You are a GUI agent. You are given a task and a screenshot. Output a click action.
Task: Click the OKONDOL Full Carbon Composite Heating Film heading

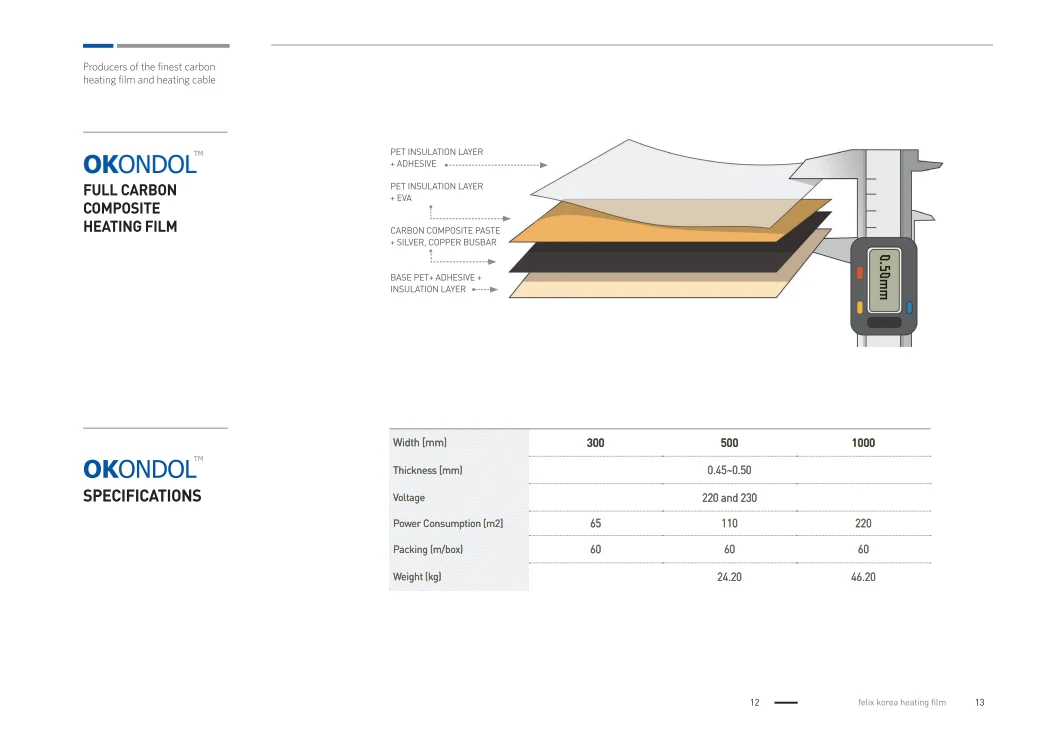pyautogui.click(x=143, y=193)
